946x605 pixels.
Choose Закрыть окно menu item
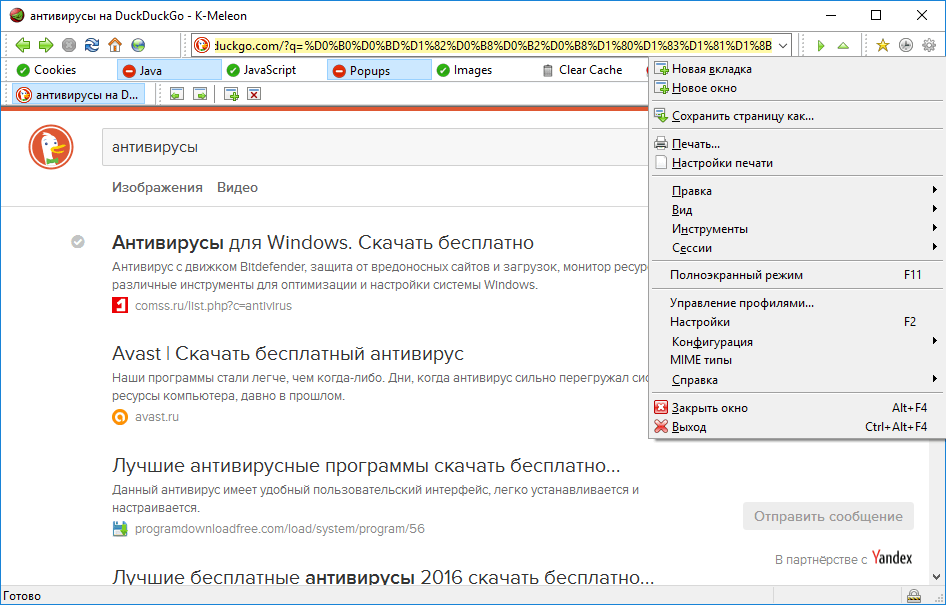pyautogui.click(x=796, y=408)
